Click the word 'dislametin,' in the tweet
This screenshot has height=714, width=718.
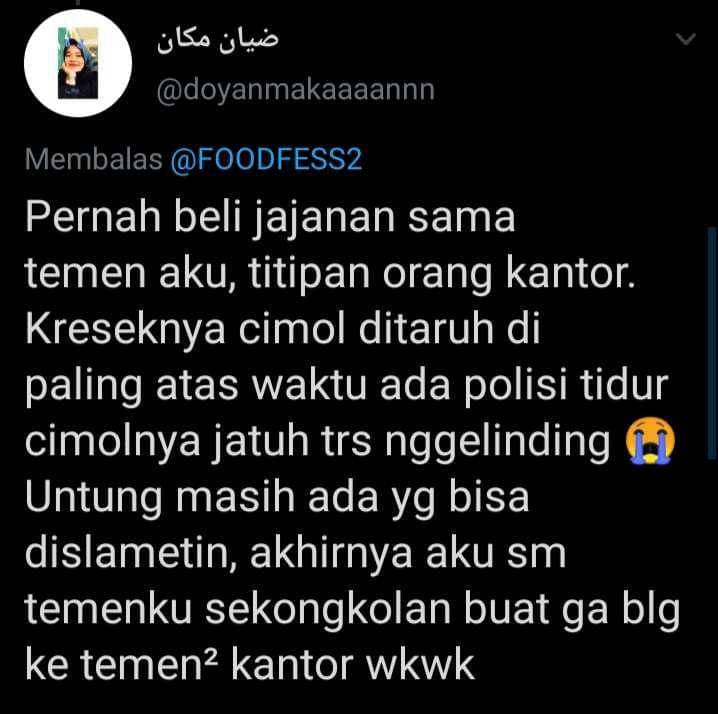point(131,553)
